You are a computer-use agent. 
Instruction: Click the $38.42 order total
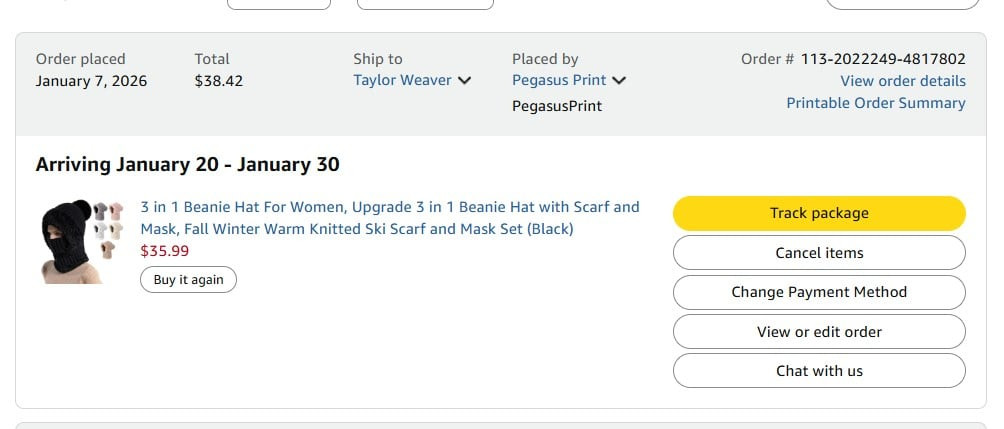tap(218, 81)
